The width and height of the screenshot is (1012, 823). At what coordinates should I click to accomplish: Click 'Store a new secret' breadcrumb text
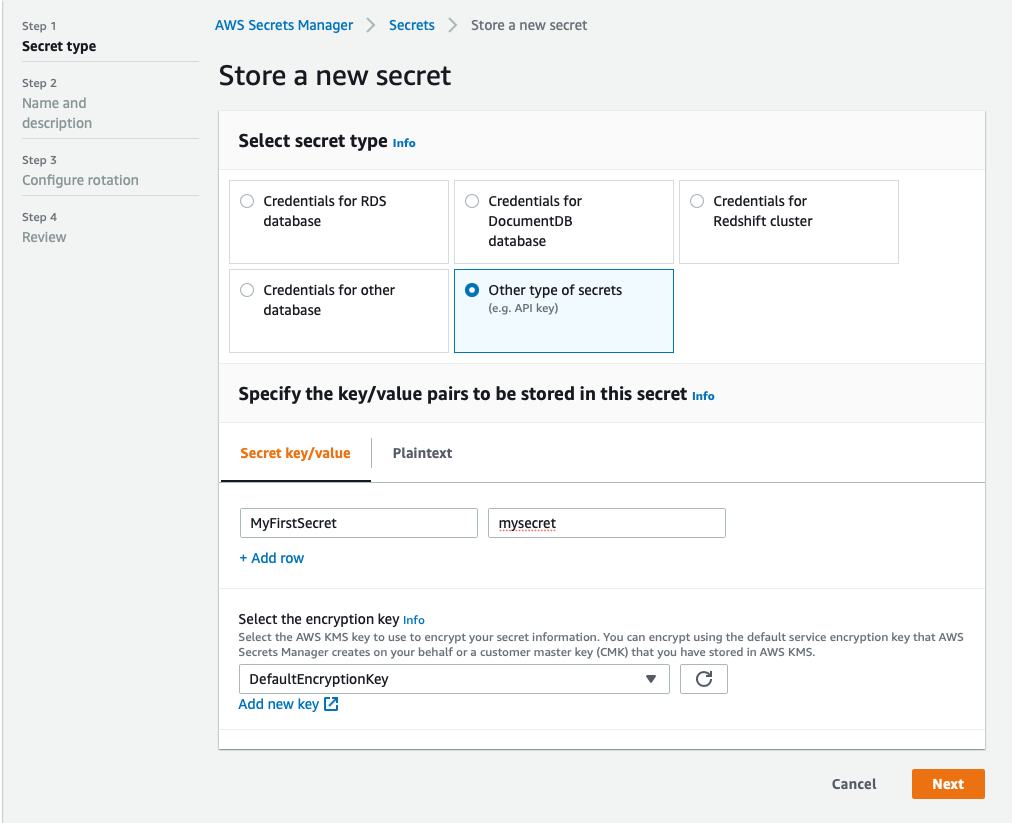tap(529, 25)
